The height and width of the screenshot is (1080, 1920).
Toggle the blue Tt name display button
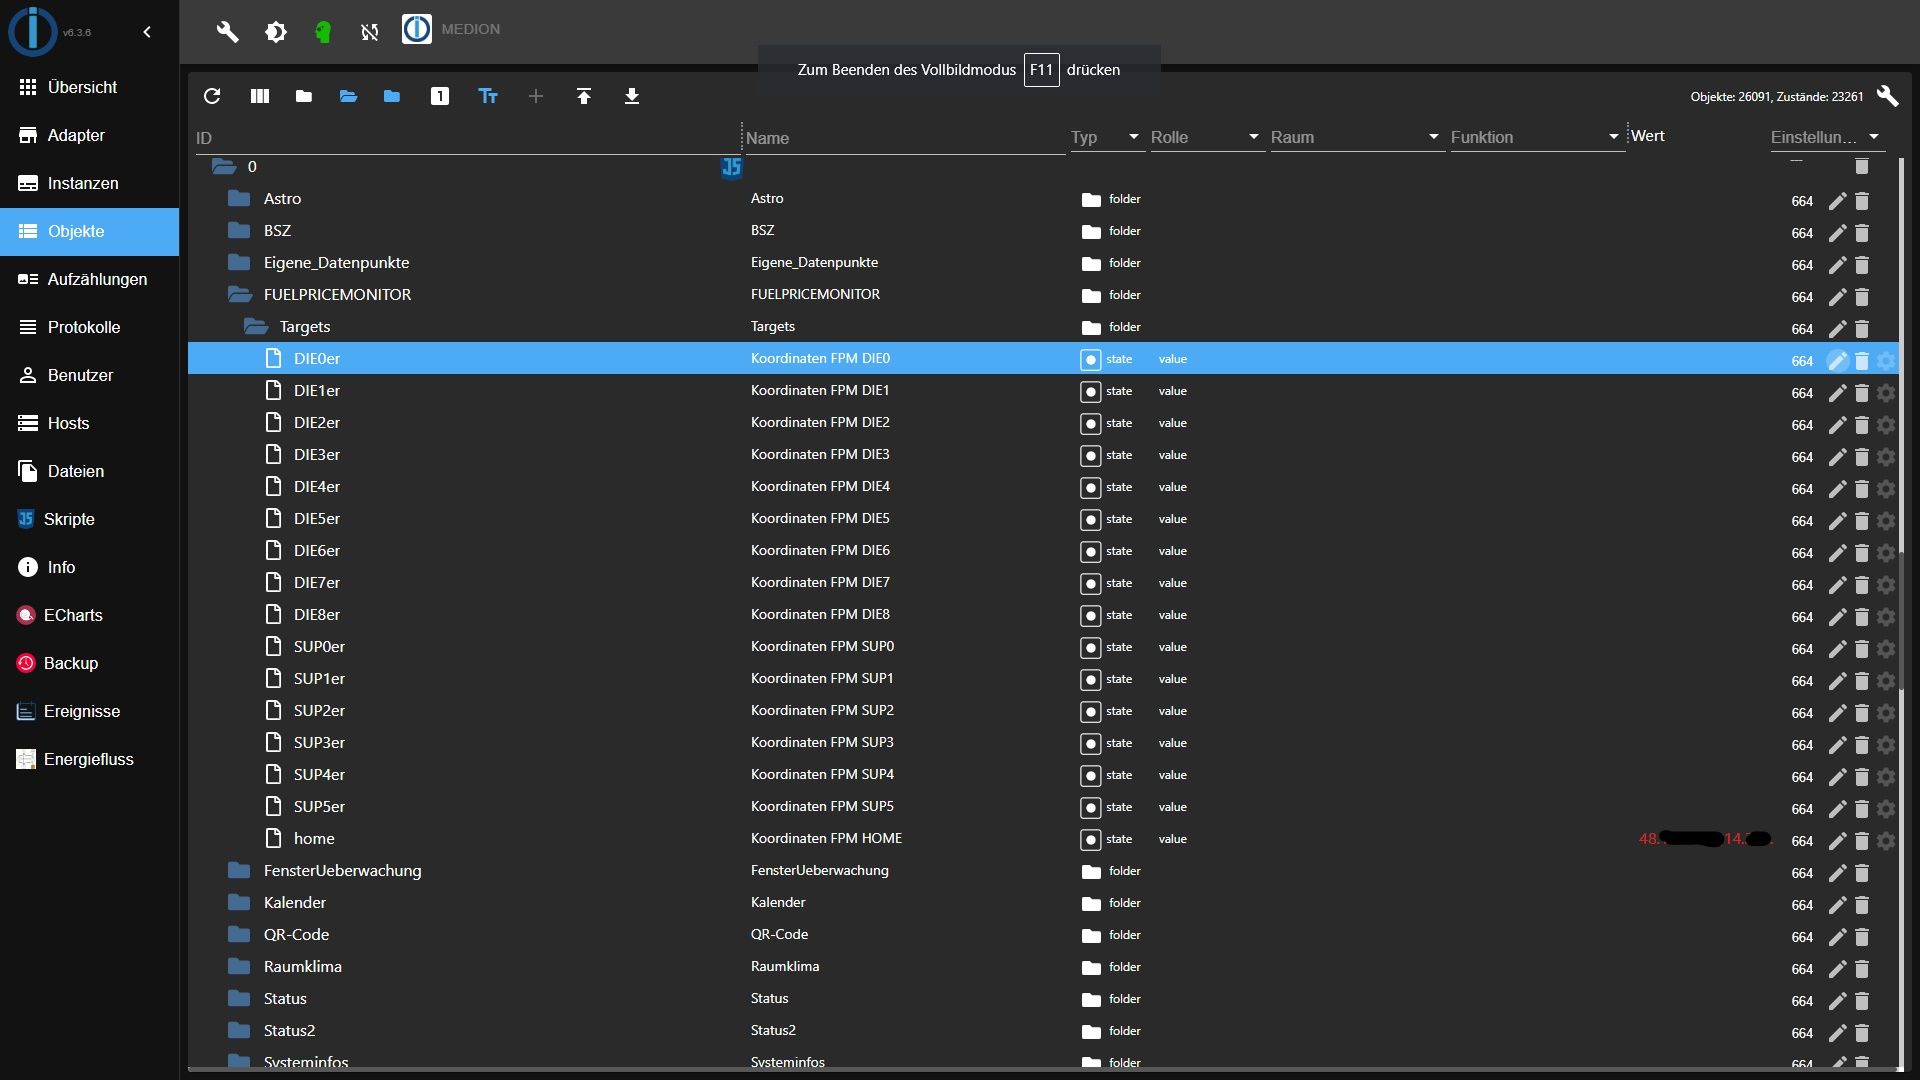point(488,96)
